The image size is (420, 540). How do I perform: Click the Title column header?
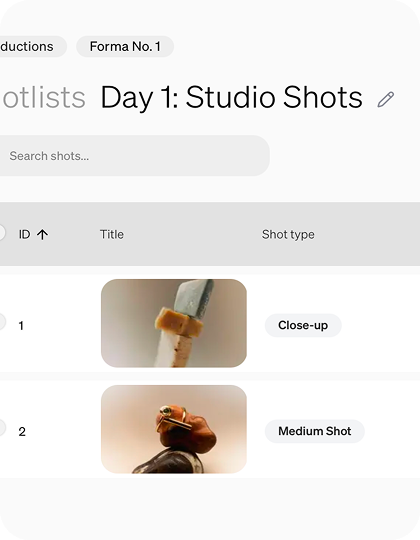(112, 235)
